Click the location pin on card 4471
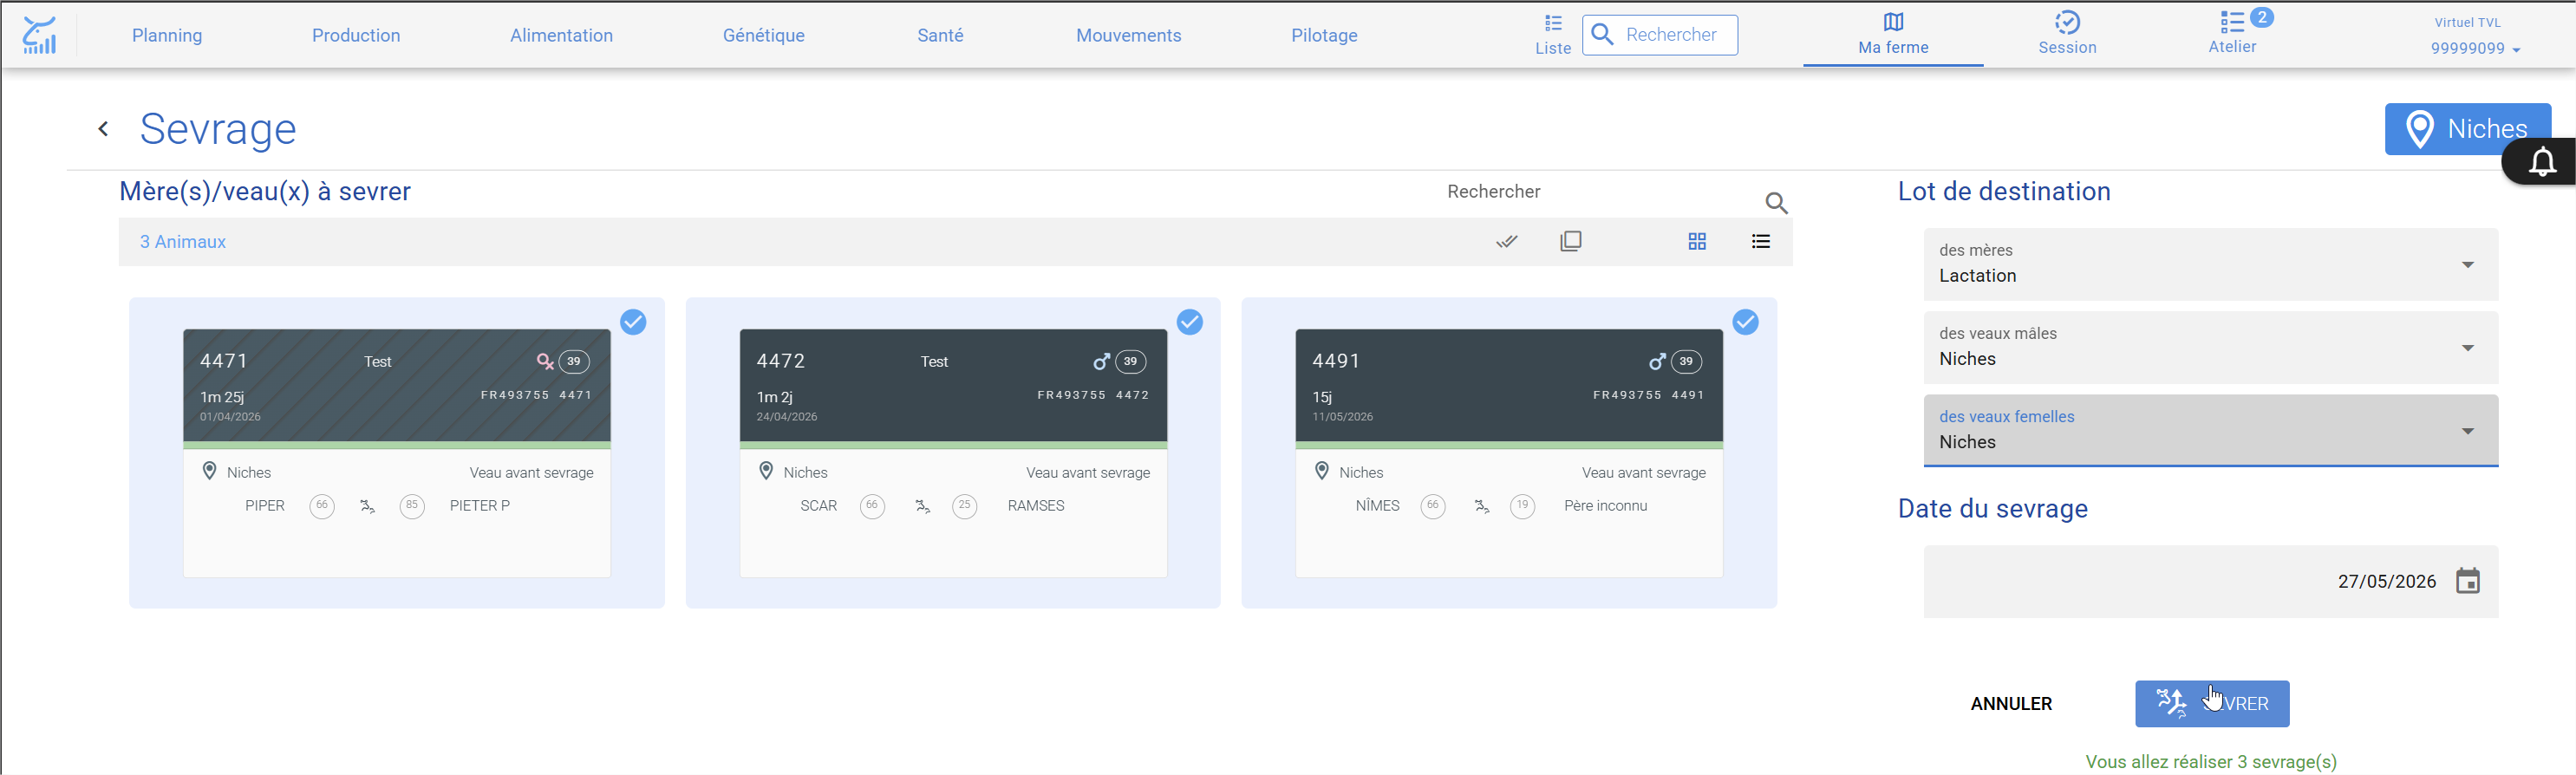 pyautogui.click(x=209, y=471)
